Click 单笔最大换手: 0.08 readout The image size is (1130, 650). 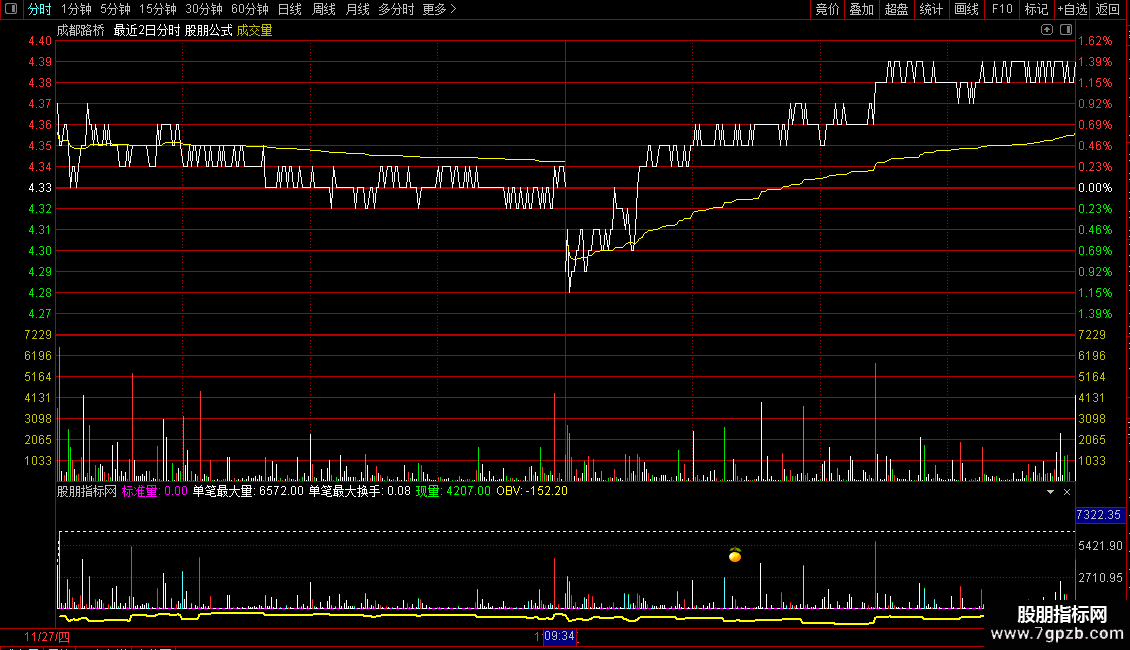tap(360, 491)
